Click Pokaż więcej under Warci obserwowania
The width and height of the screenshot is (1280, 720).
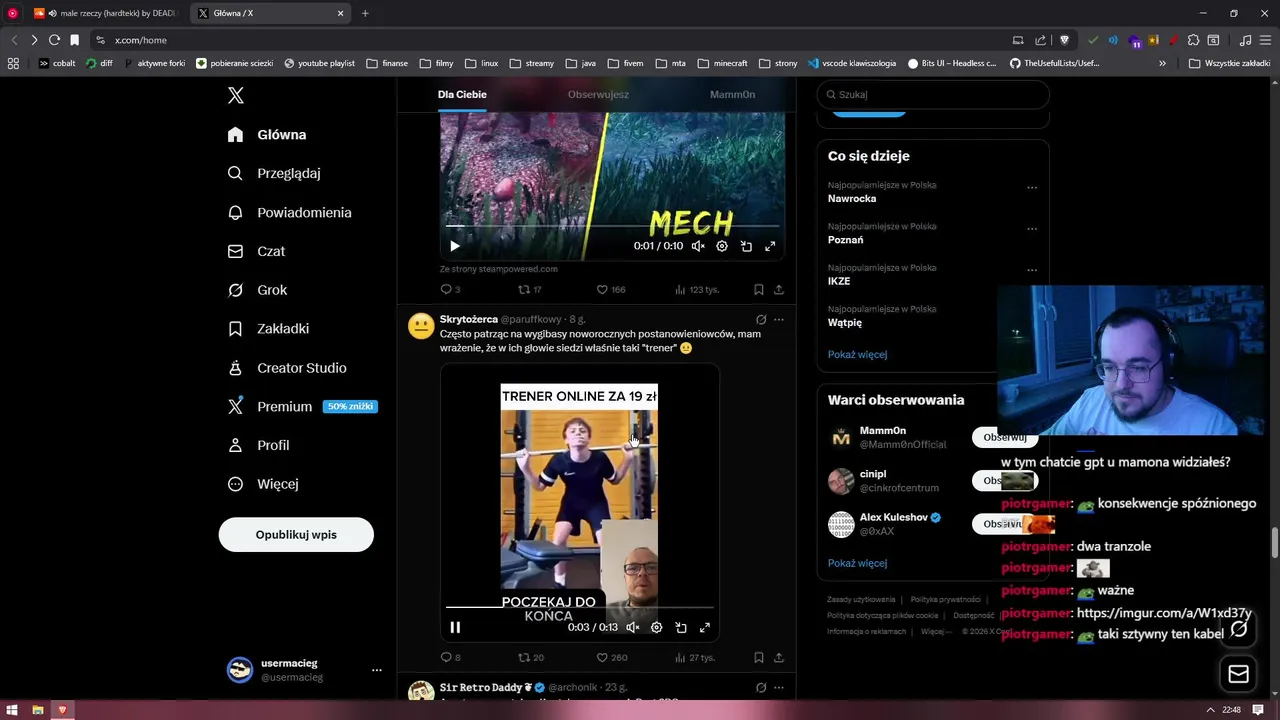point(857,563)
